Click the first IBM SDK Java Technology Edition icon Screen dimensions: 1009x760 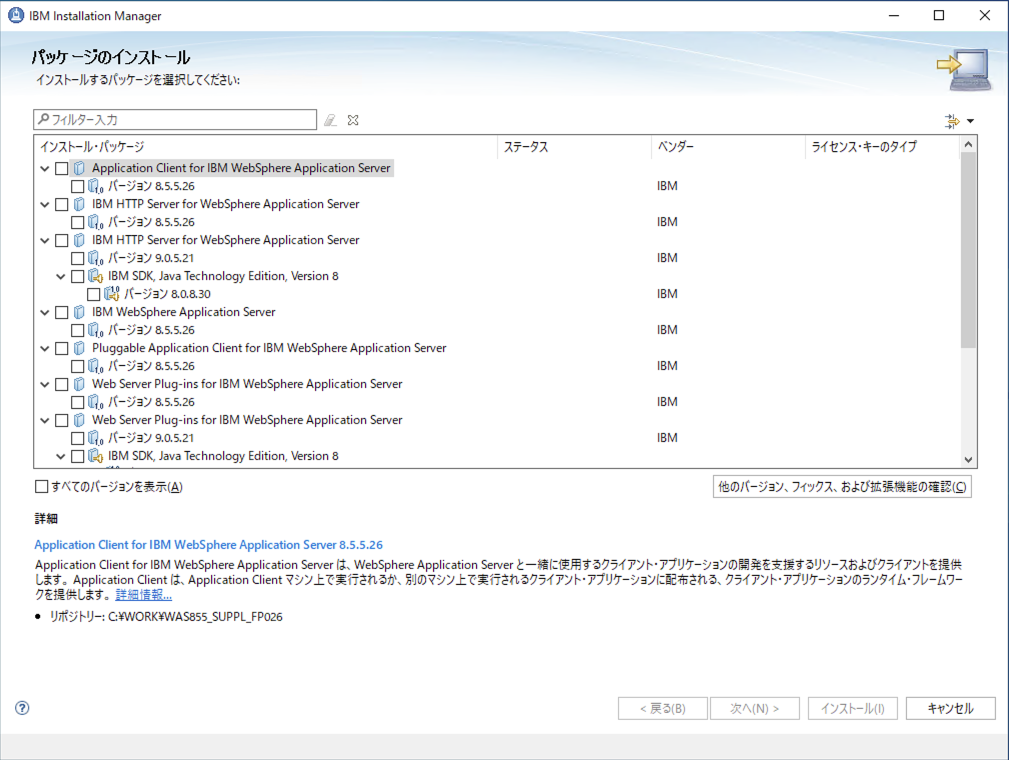pos(96,276)
